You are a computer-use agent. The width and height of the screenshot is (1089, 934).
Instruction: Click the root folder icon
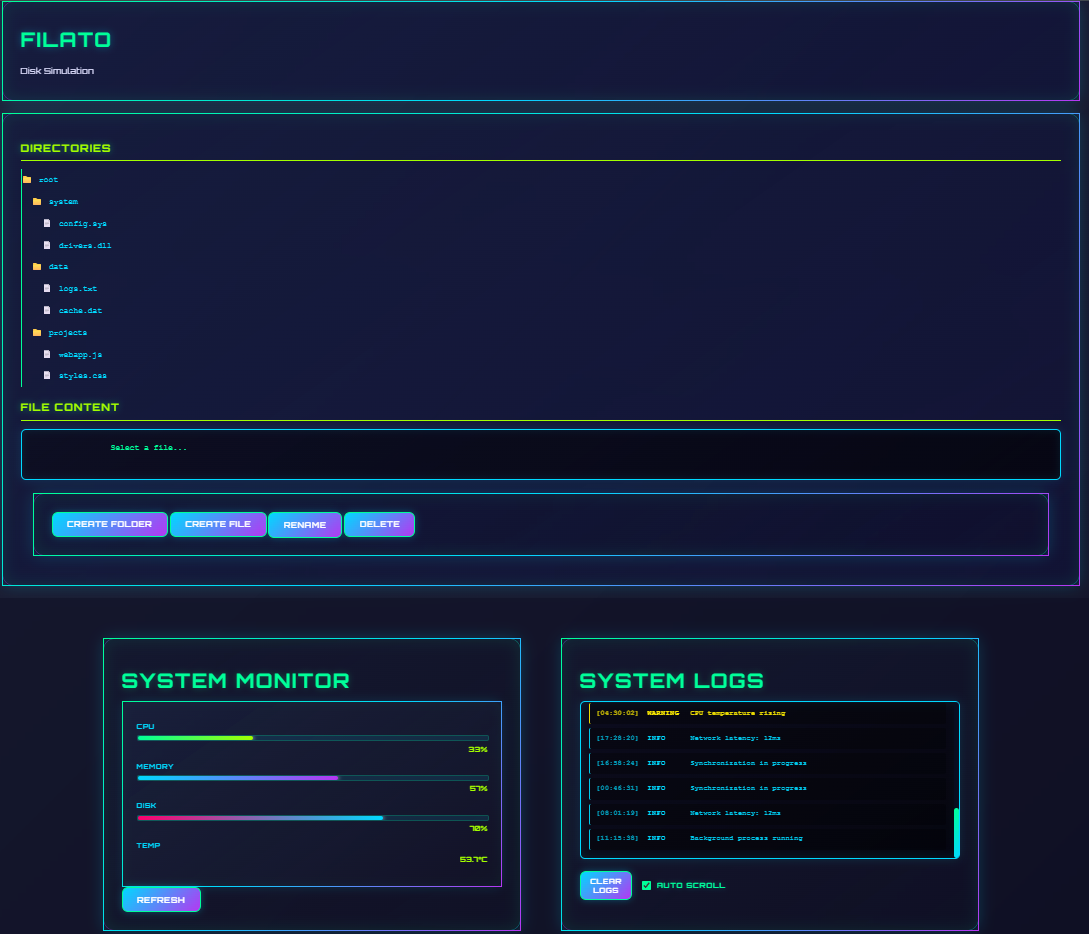pos(27,180)
